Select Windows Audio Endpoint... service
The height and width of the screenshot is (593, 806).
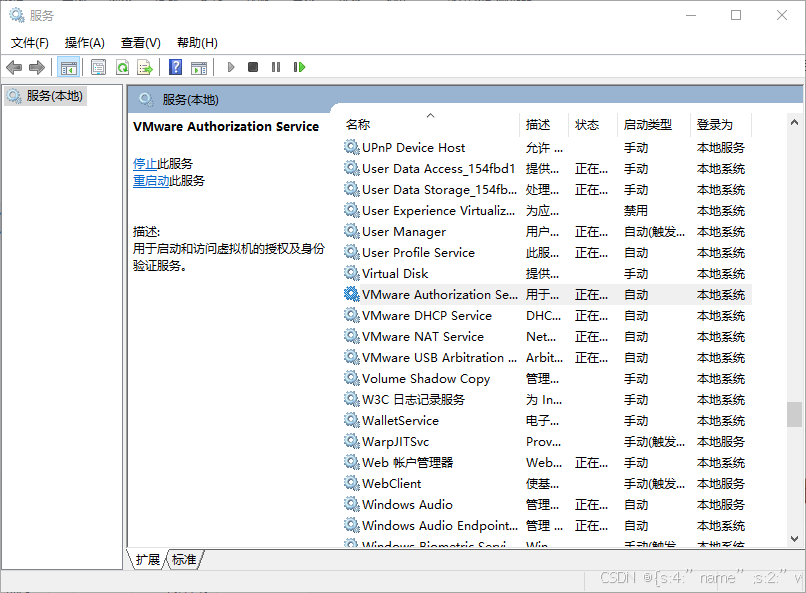click(x=547, y=525)
